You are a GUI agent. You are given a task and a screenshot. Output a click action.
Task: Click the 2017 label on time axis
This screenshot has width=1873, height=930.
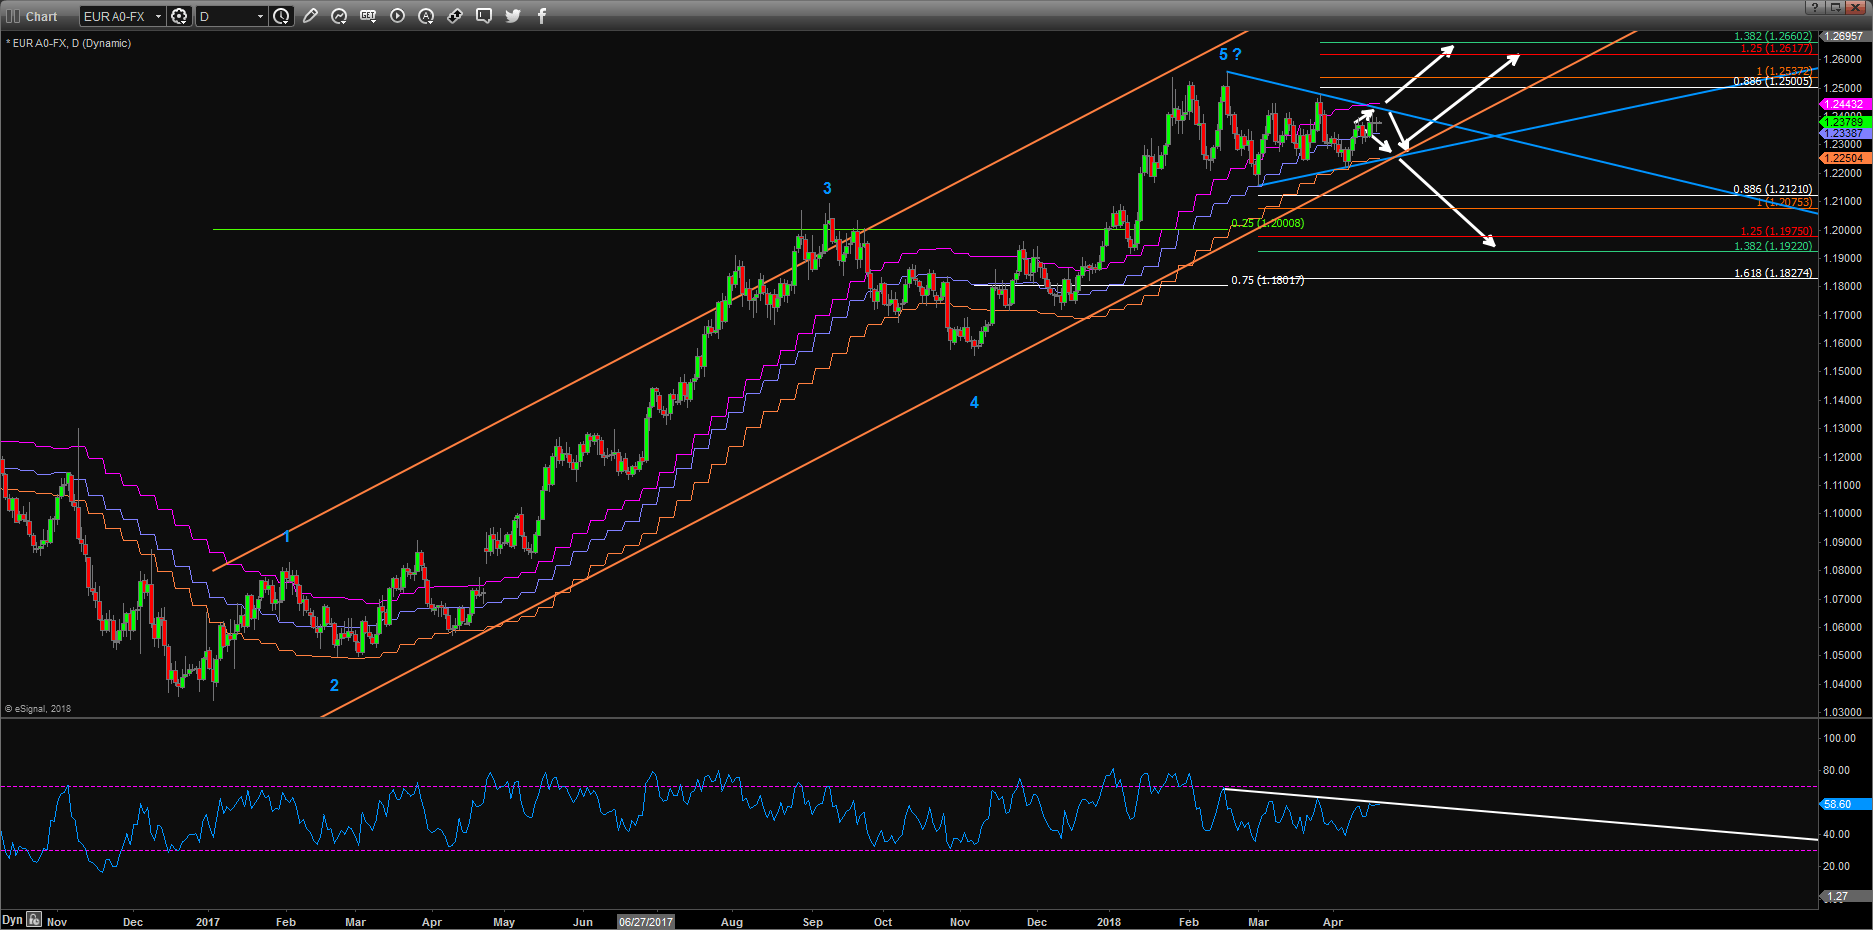tap(208, 922)
